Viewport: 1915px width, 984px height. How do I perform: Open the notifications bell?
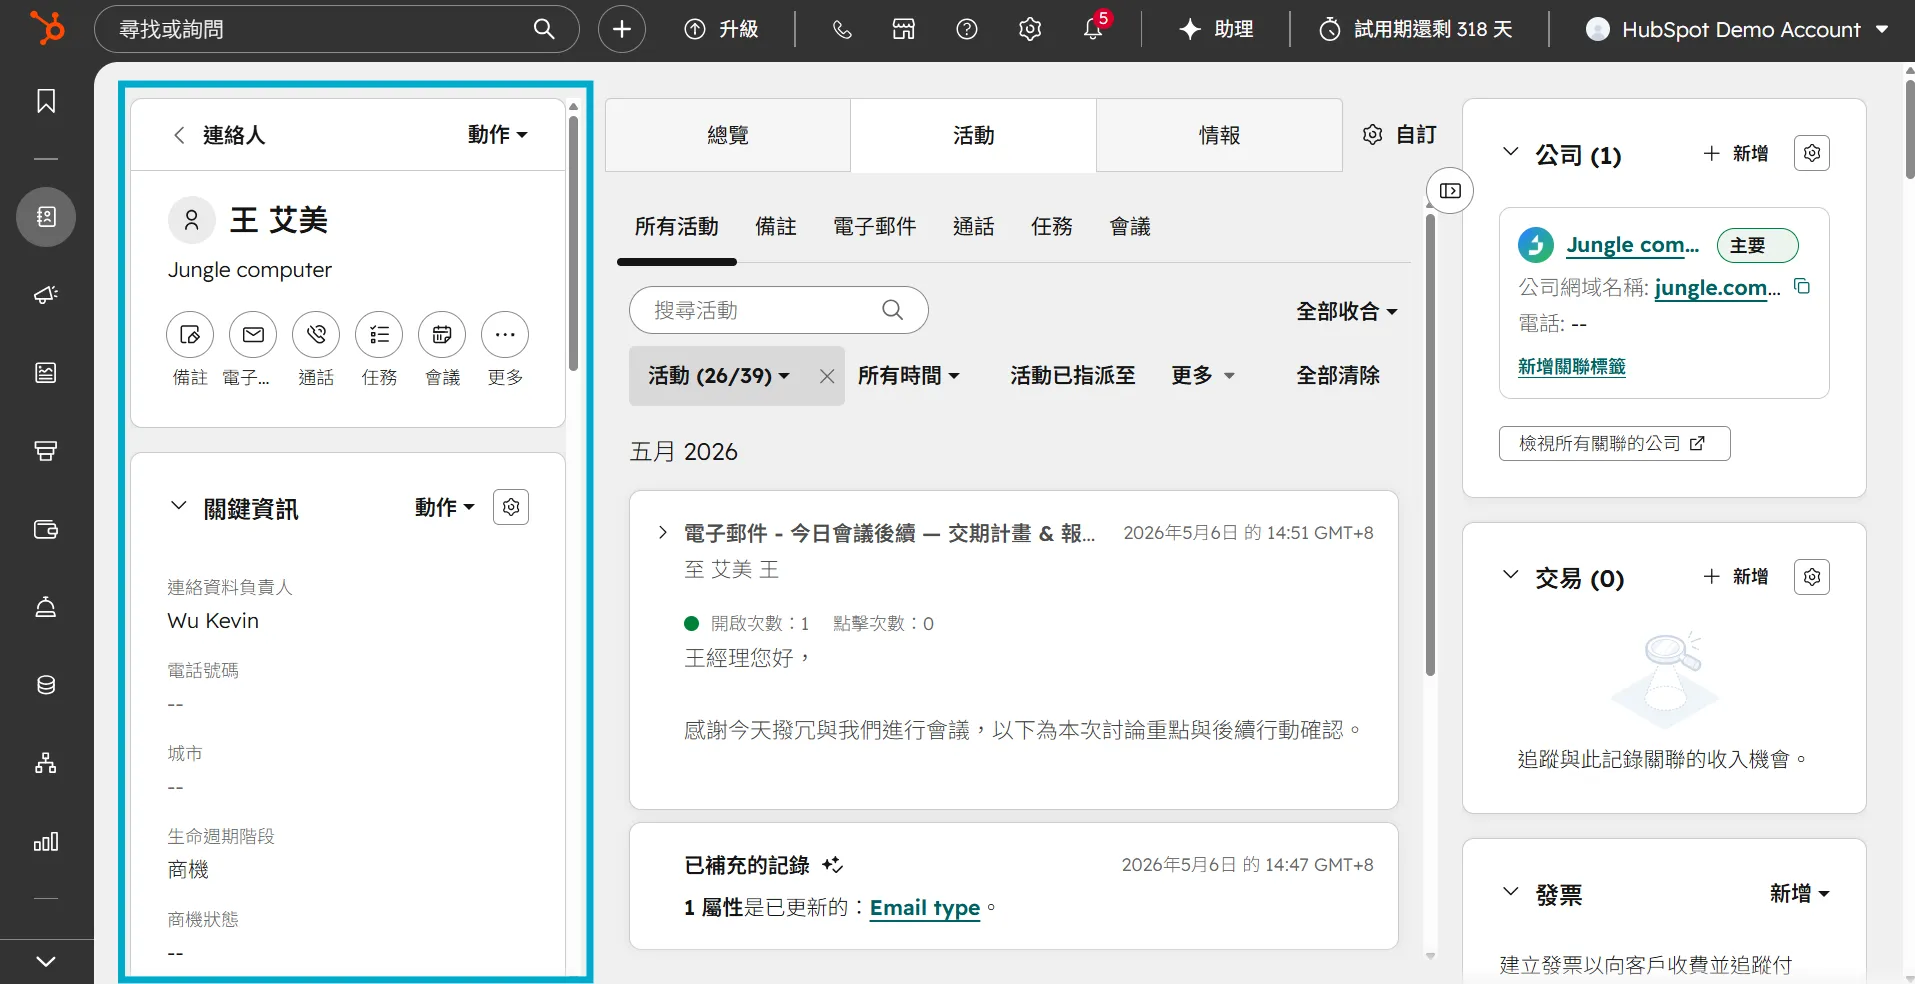click(1093, 30)
